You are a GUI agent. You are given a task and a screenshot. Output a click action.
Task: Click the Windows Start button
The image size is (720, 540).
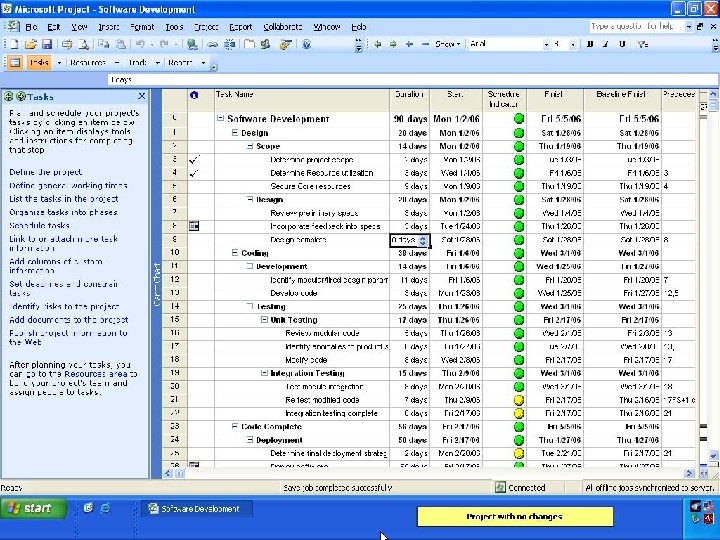click(x=33, y=508)
